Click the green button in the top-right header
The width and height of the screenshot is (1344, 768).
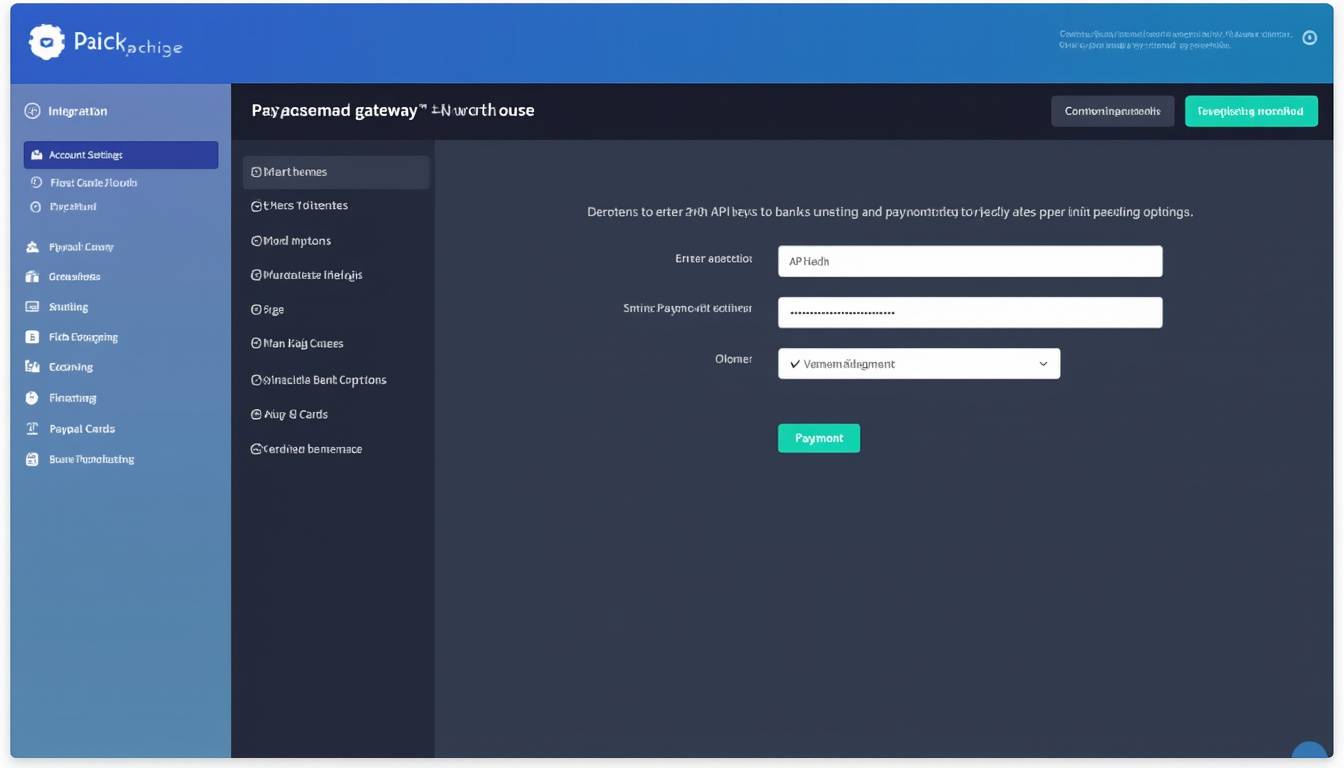click(x=1251, y=110)
